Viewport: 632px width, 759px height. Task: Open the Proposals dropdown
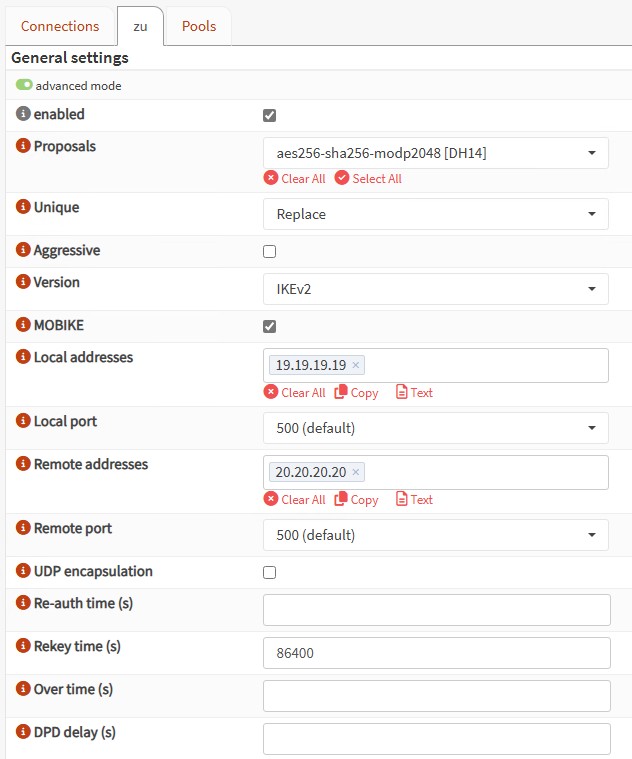pyautogui.click(x=435, y=153)
